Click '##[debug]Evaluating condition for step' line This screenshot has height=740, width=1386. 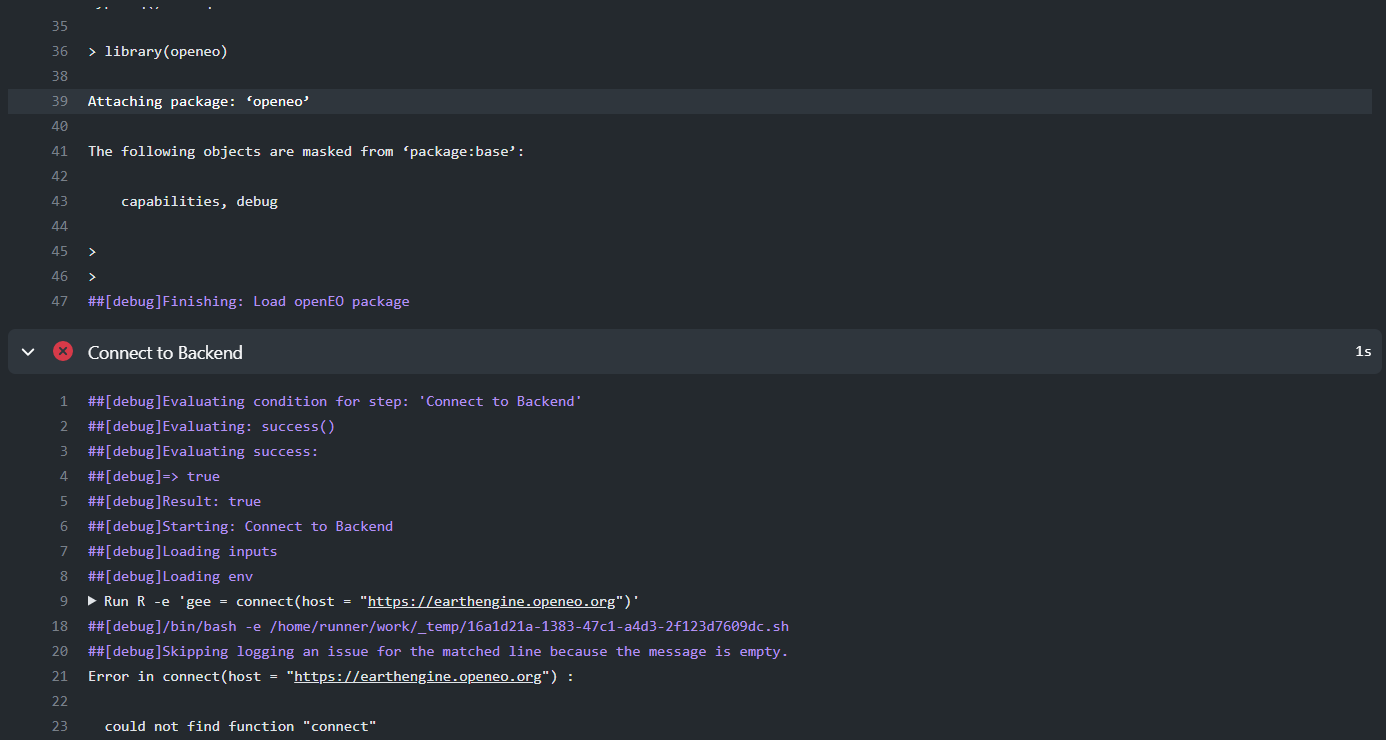click(335, 401)
